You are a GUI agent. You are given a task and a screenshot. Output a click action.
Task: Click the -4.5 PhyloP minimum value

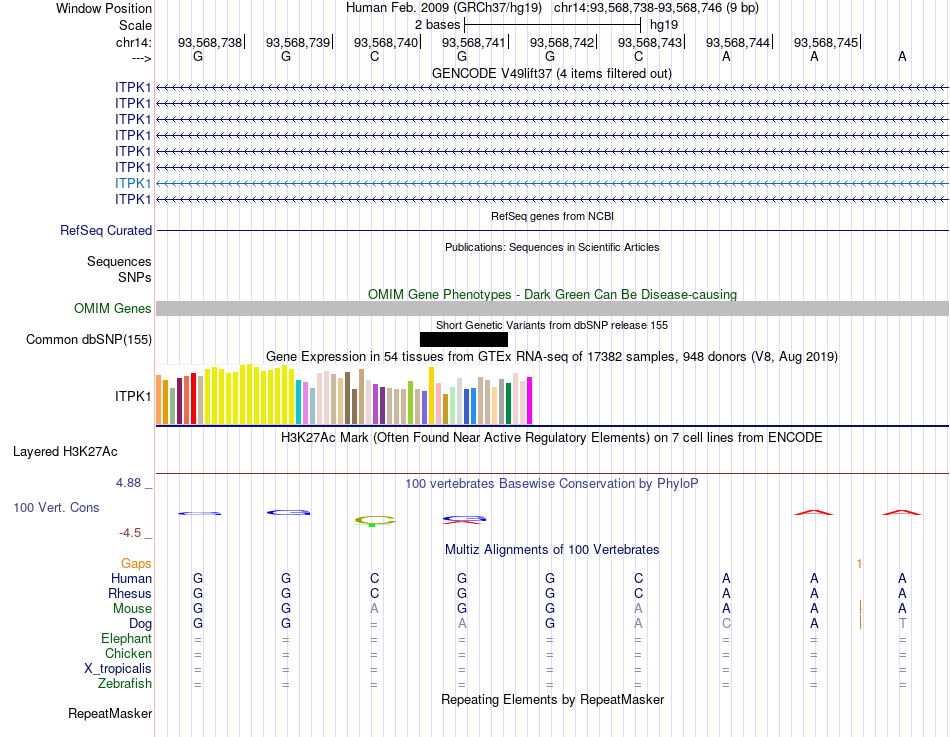pos(130,533)
